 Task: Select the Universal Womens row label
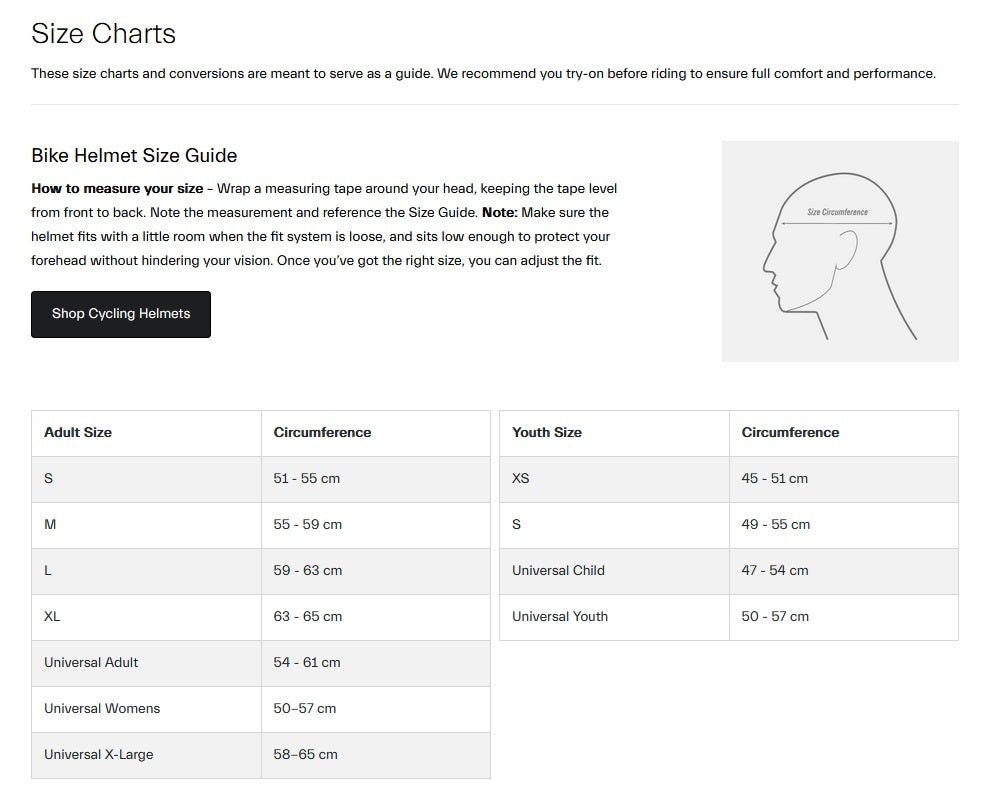tap(102, 708)
